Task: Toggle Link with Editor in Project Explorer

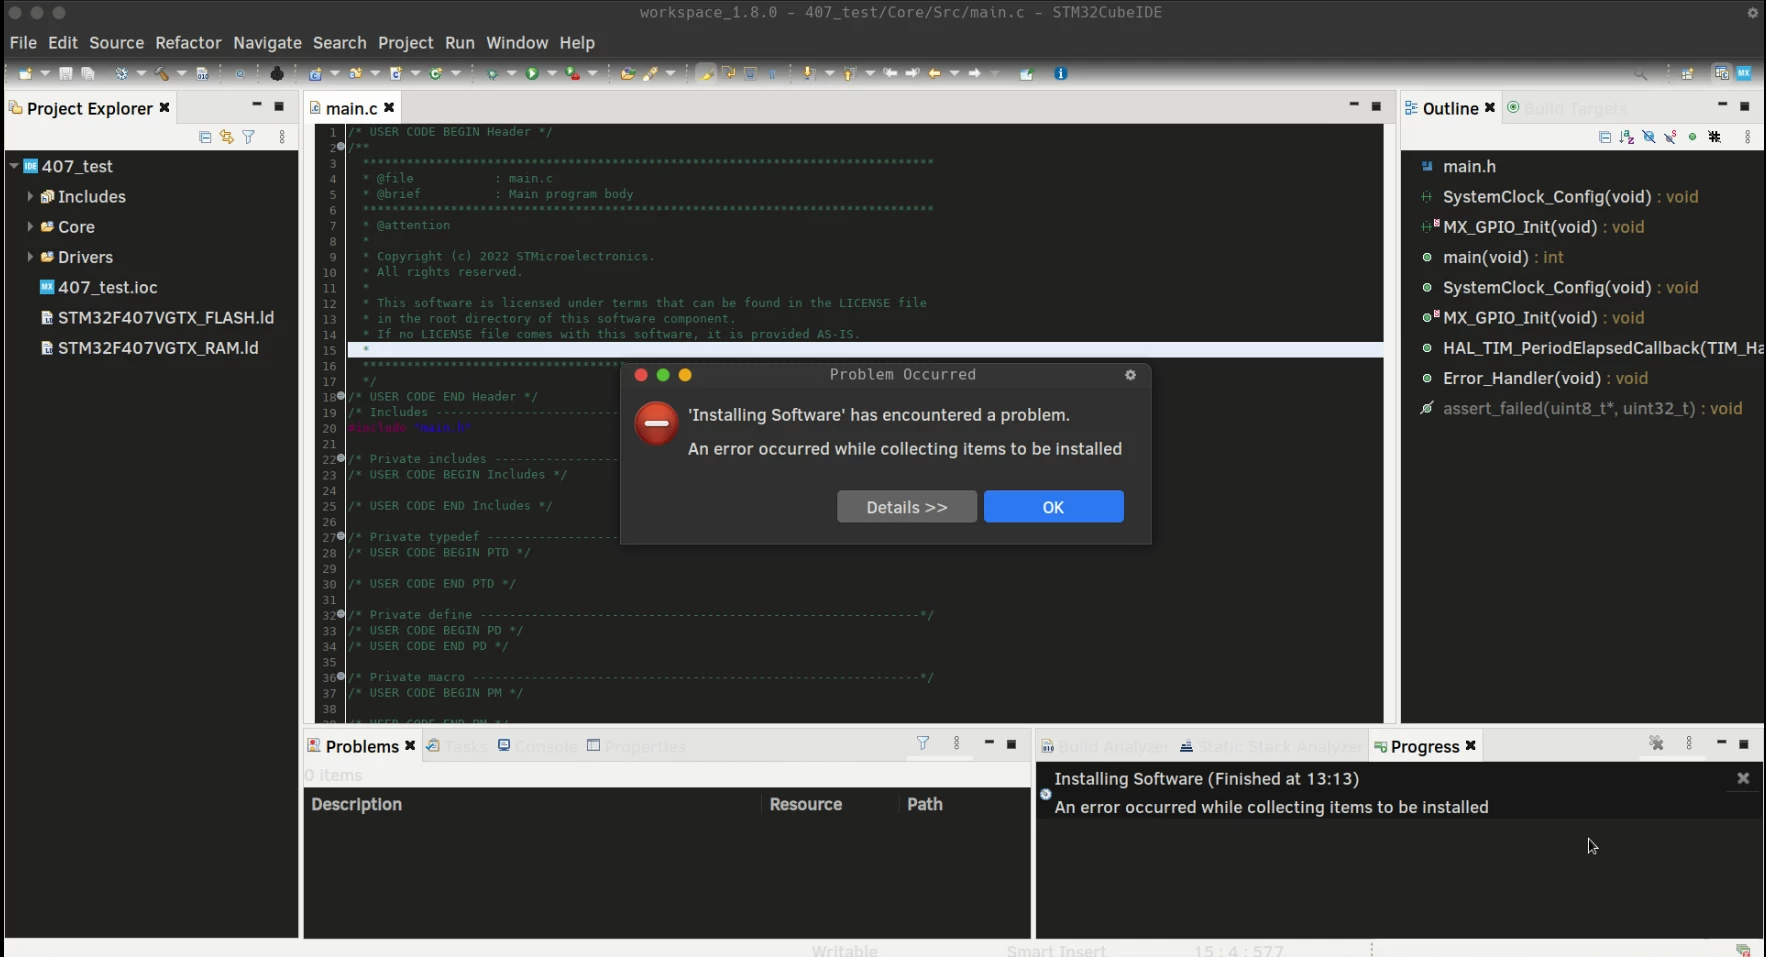Action: (227, 137)
